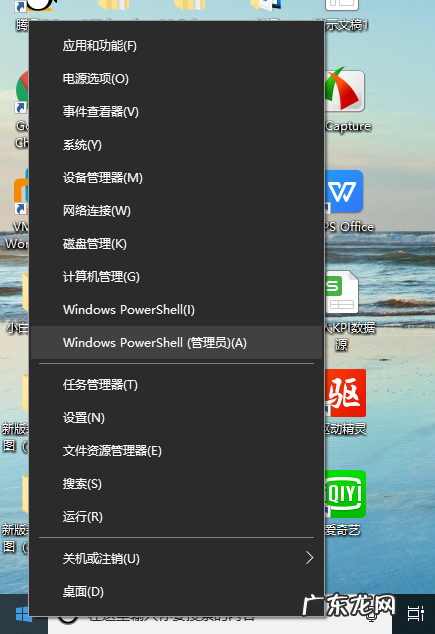
Task: Open 事件查看器(V)
Action: click(x=177, y=112)
